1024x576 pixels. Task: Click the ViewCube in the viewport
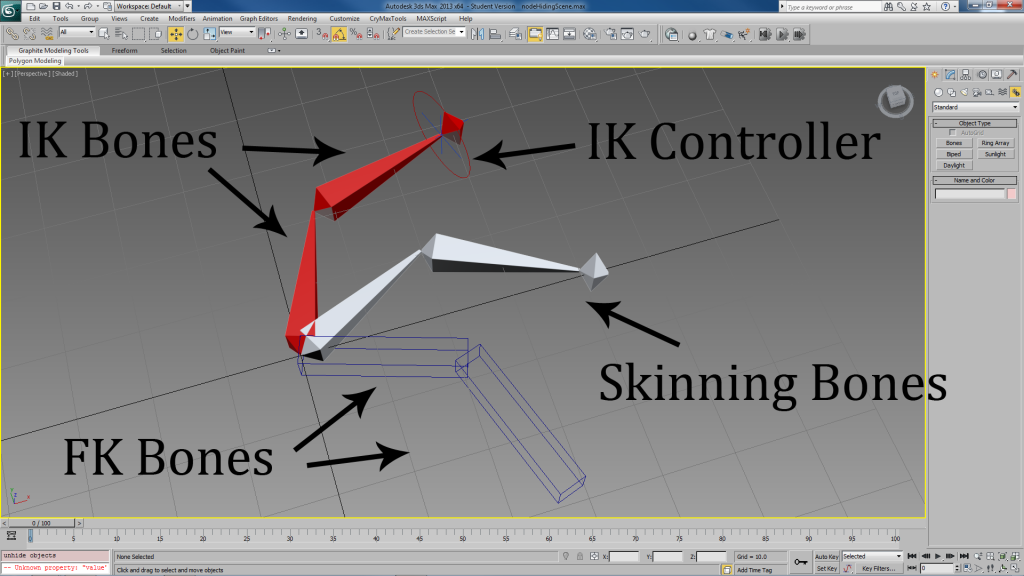pos(894,100)
